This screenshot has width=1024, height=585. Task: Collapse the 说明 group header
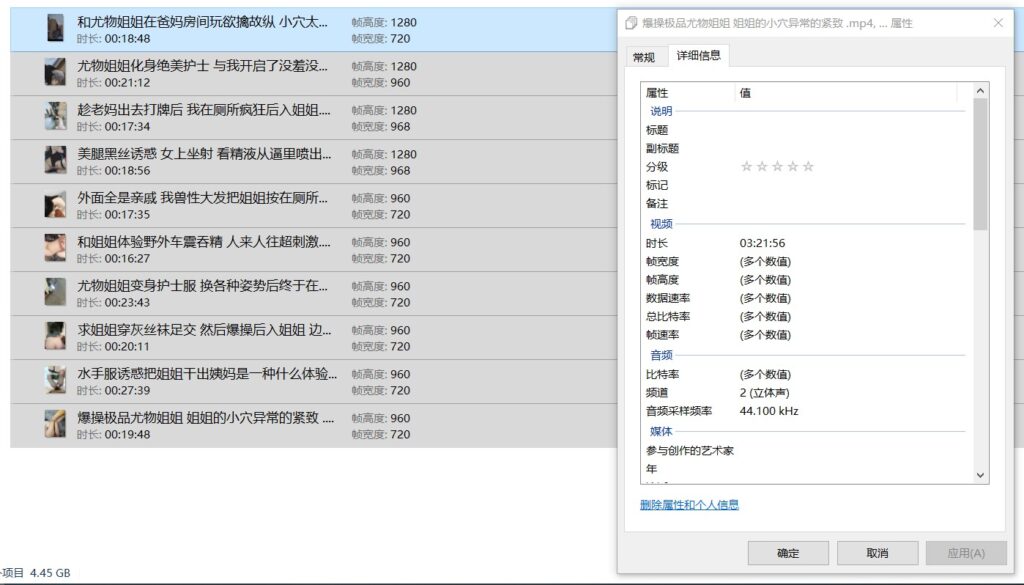click(661, 112)
